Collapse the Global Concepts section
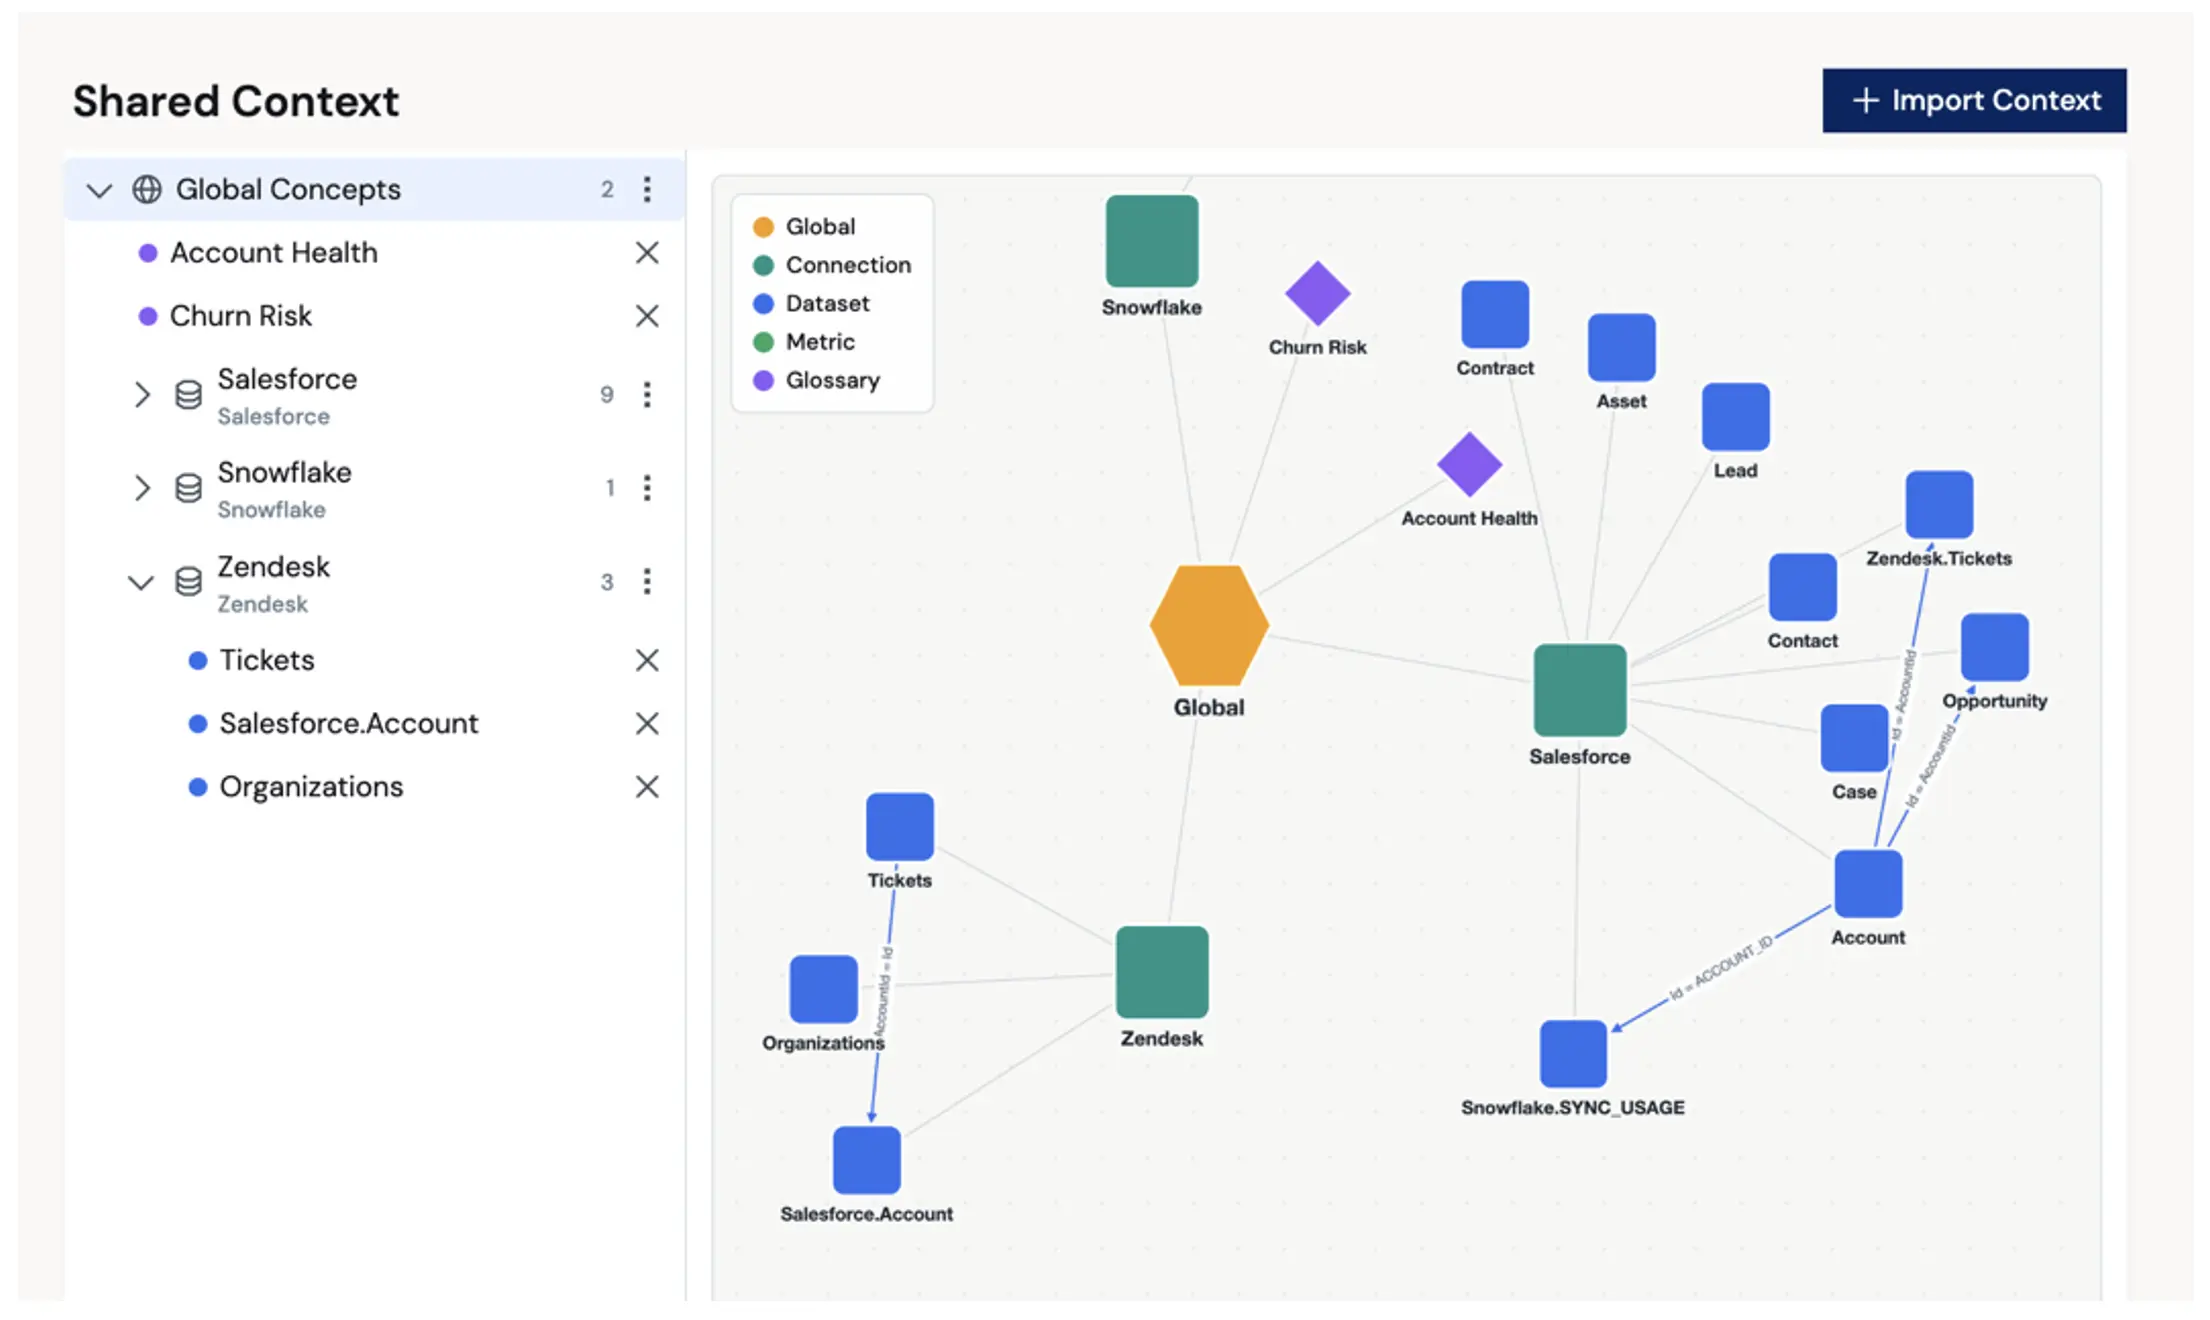 pos(99,189)
